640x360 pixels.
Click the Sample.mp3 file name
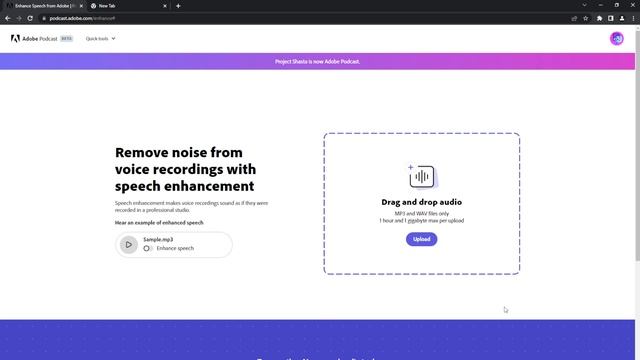(x=158, y=240)
